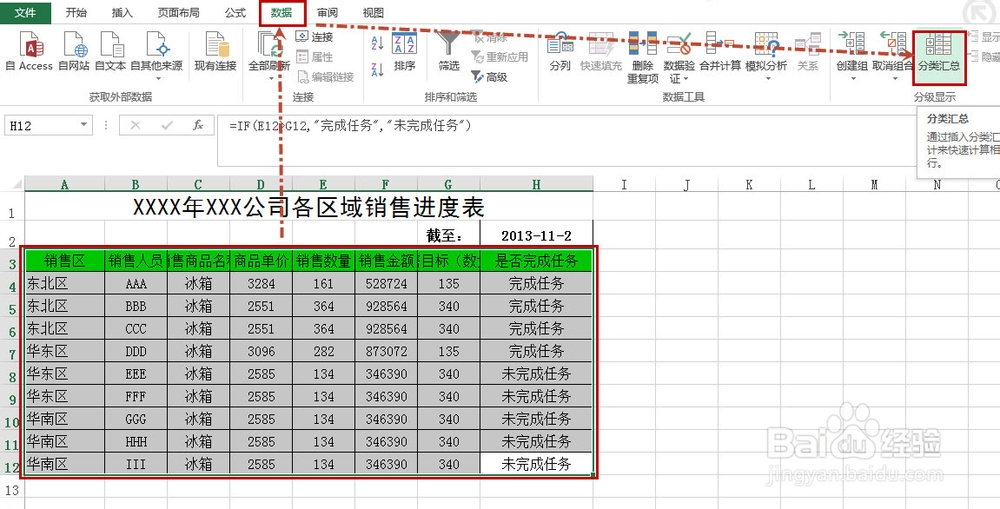Image resolution: width=1000 pixels, height=509 pixels.
Task: Click the 属性 properties button
Action: click(x=315, y=57)
